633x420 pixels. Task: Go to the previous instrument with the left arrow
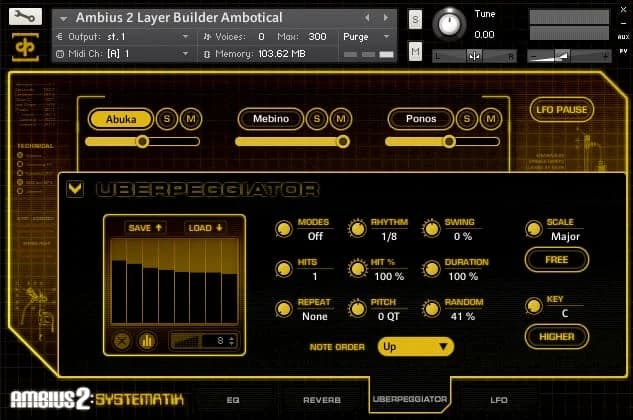(367, 18)
